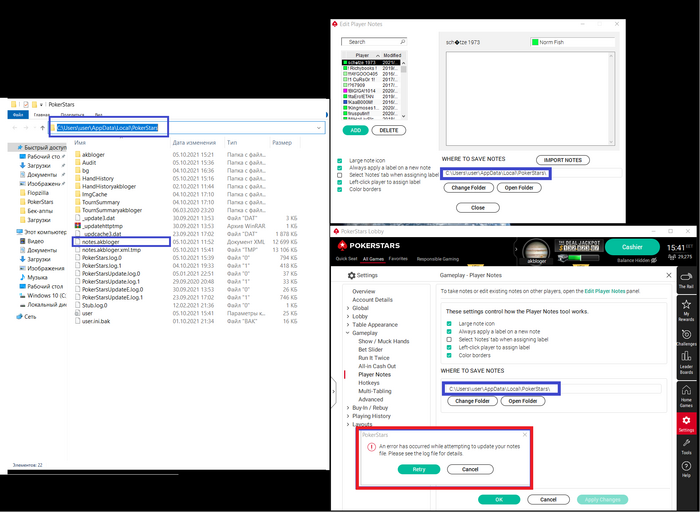Screen dimensions: 700x512
Task: Click the player list scrollbar down arrow
Action: [x=404, y=116]
